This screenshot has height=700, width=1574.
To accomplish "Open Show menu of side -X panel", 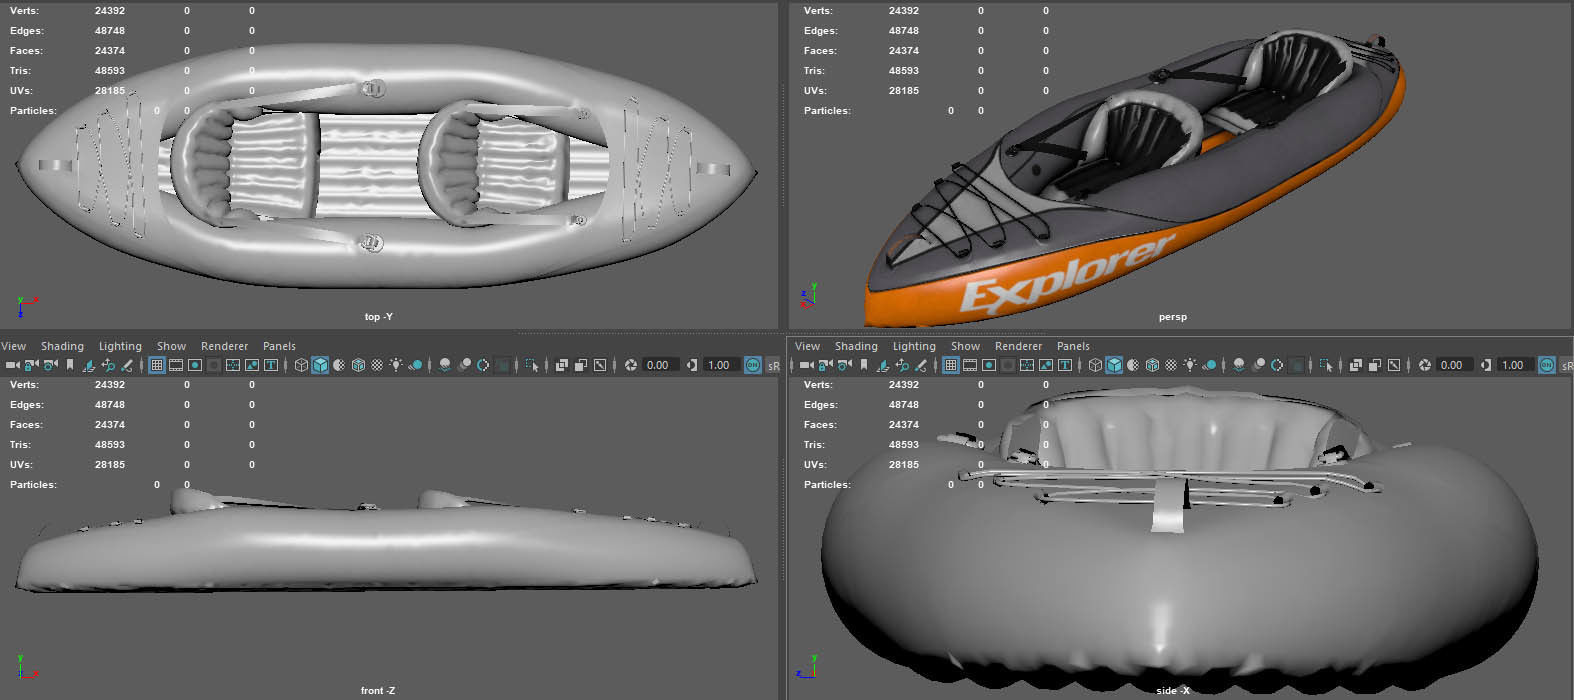I will [966, 346].
